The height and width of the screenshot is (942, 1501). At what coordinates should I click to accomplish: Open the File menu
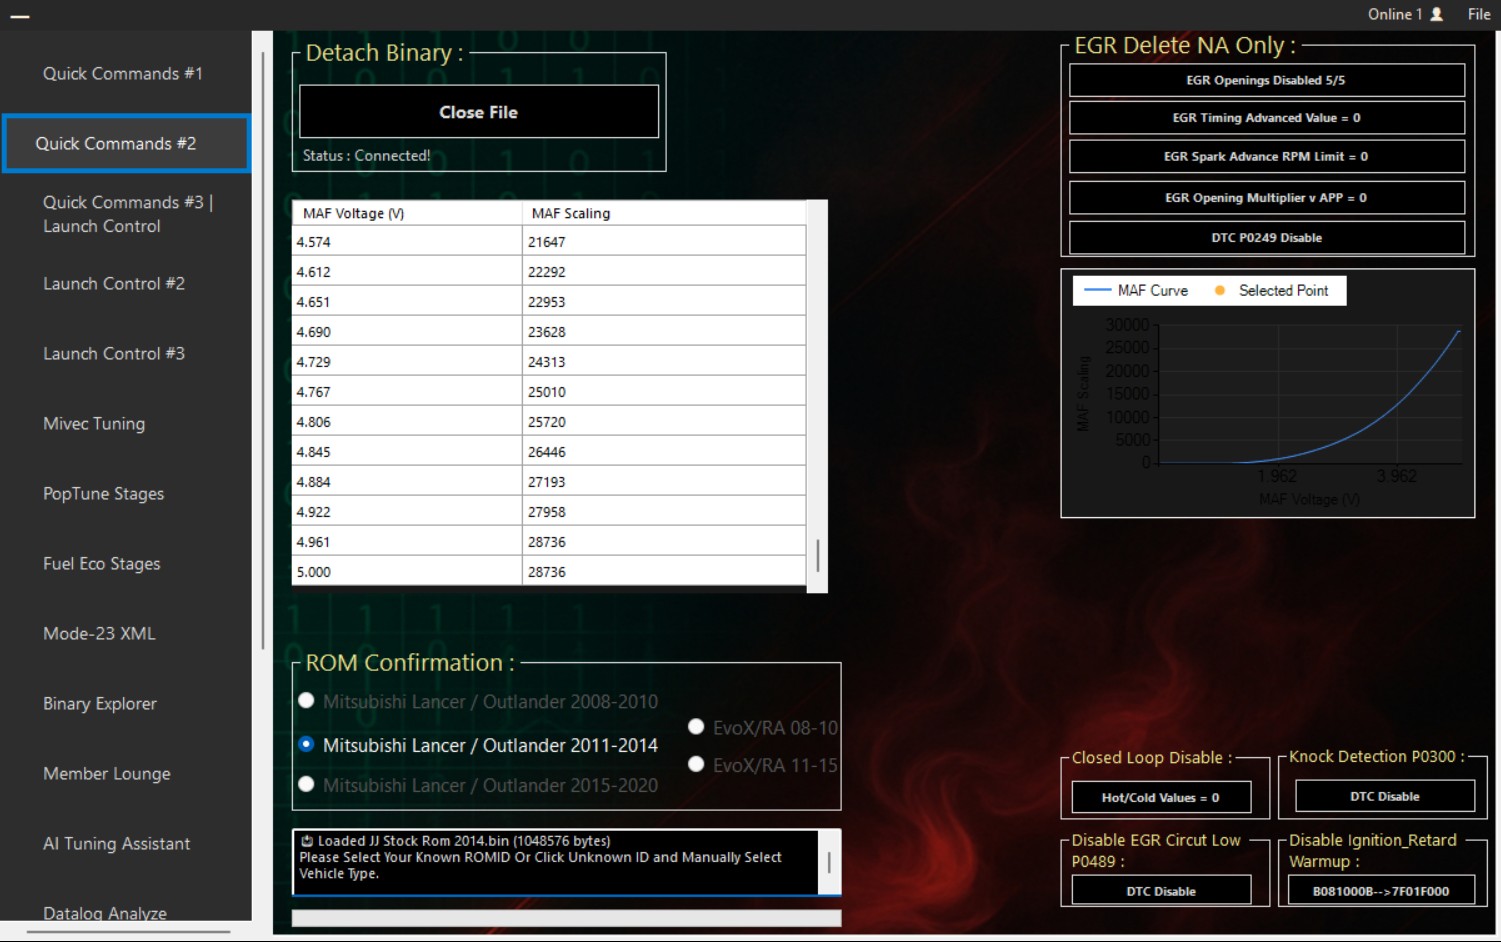click(x=1479, y=14)
